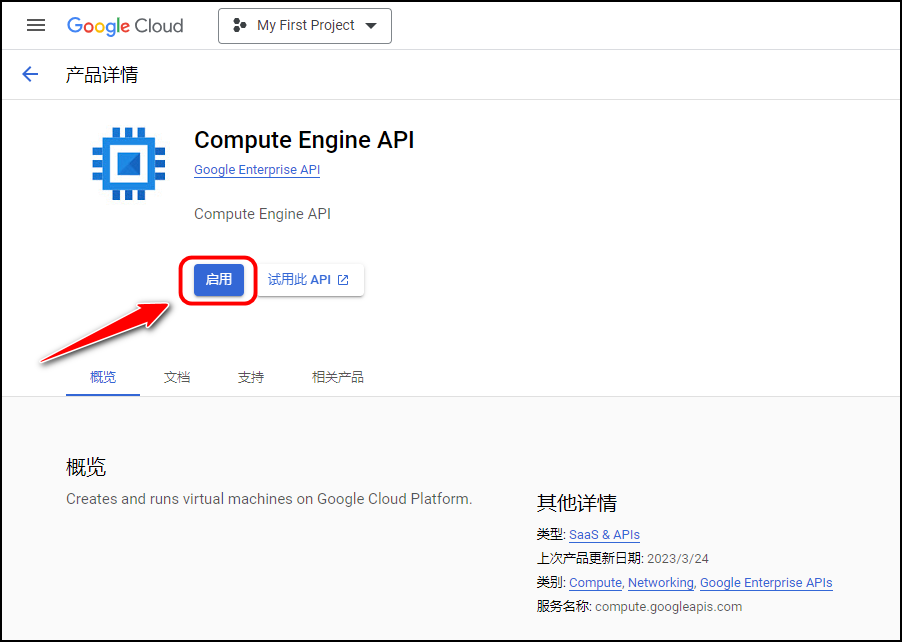Click the 'Creates and runs virtual machines' description
Image resolution: width=902 pixels, height=642 pixels.
point(269,499)
